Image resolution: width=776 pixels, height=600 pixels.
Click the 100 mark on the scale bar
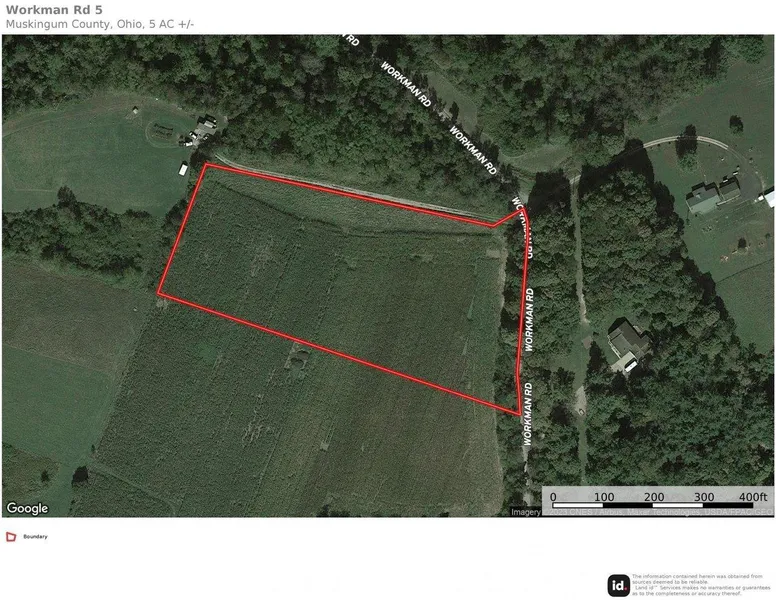[x=604, y=497]
